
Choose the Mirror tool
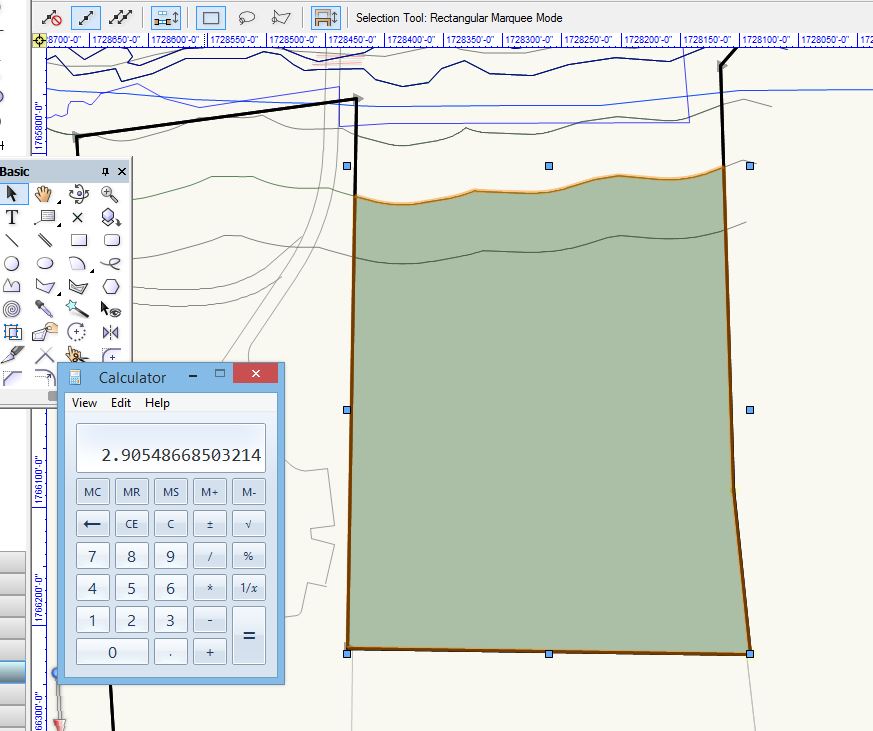click(x=111, y=332)
